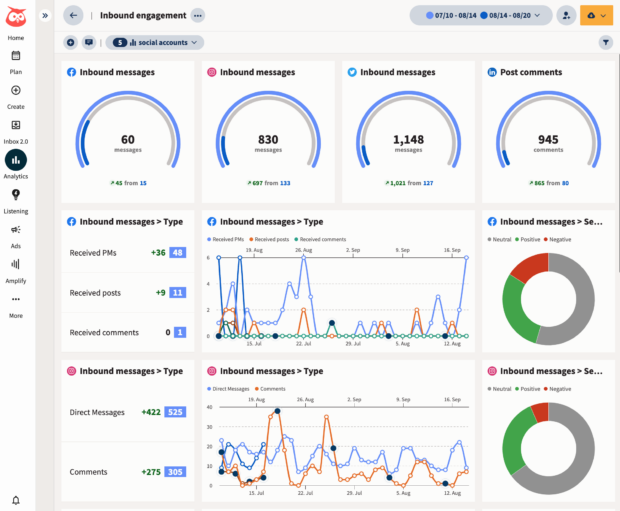The height and width of the screenshot is (511, 620).
Task: Expand the sidebar with double-chevron icon
Action: tap(45, 16)
